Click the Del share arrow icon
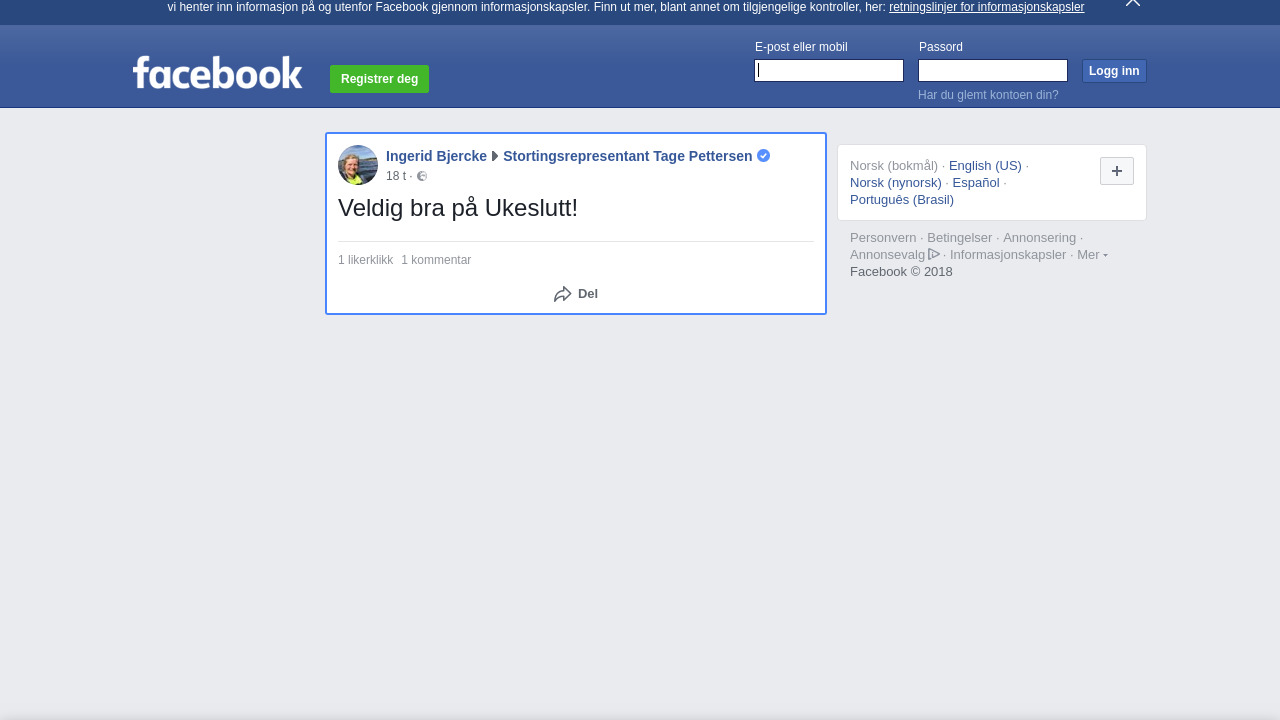Image resolution: width=1280 pixels, height=720 pixels. click(x=563, y=294)
